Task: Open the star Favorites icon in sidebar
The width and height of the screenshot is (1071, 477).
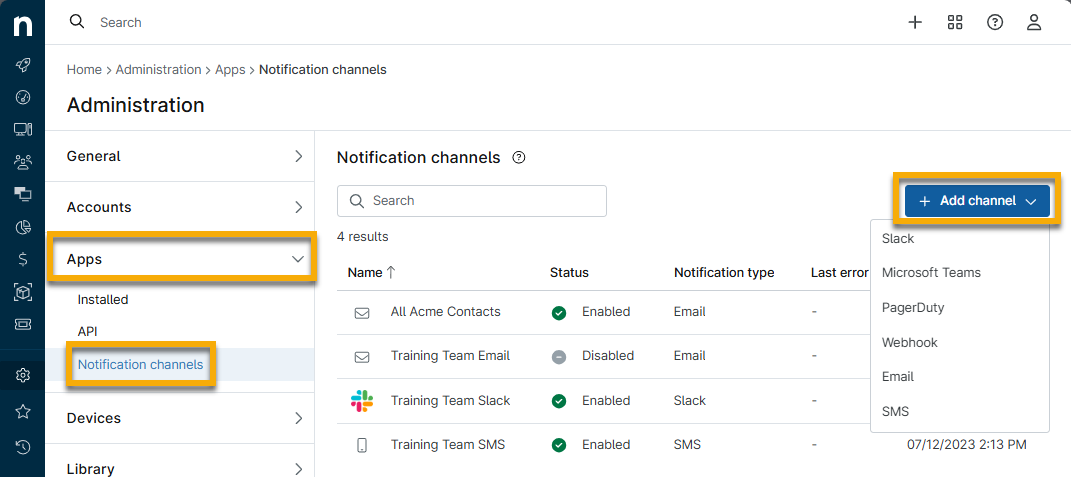Action: pos(22,411)
